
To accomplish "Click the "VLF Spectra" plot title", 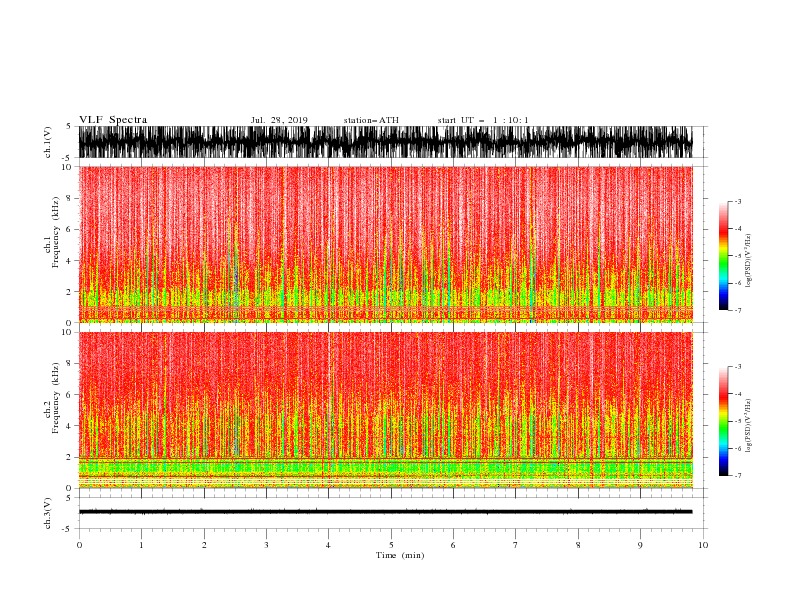I will click(113, 120).
